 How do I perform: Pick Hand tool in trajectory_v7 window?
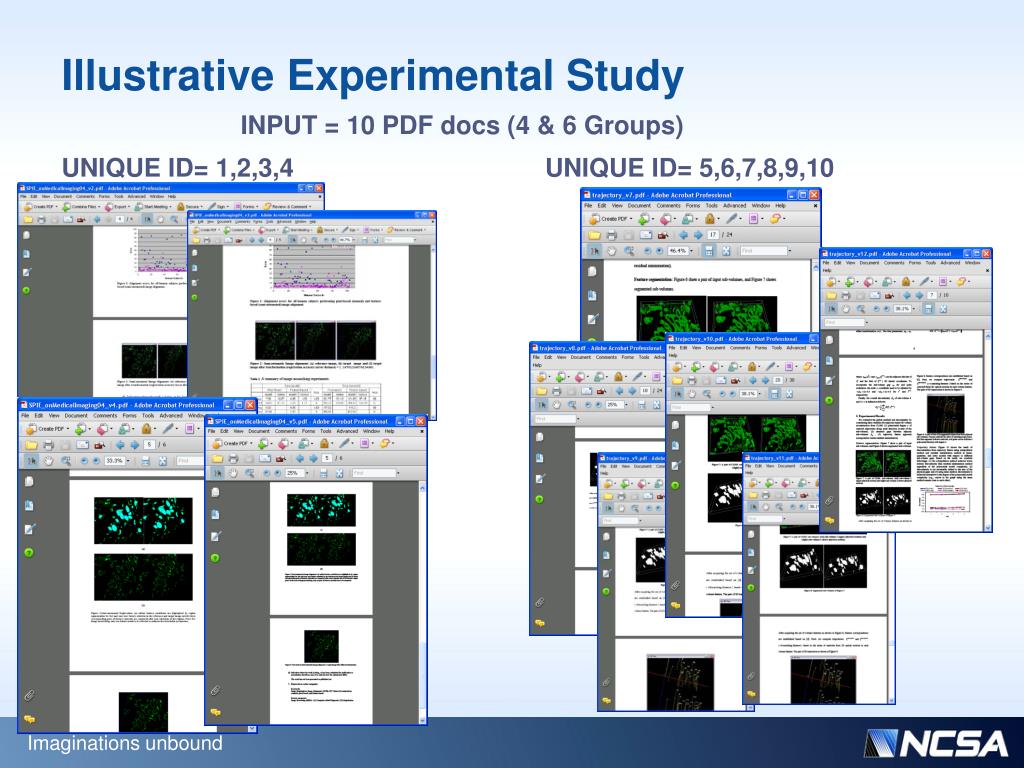611,251
